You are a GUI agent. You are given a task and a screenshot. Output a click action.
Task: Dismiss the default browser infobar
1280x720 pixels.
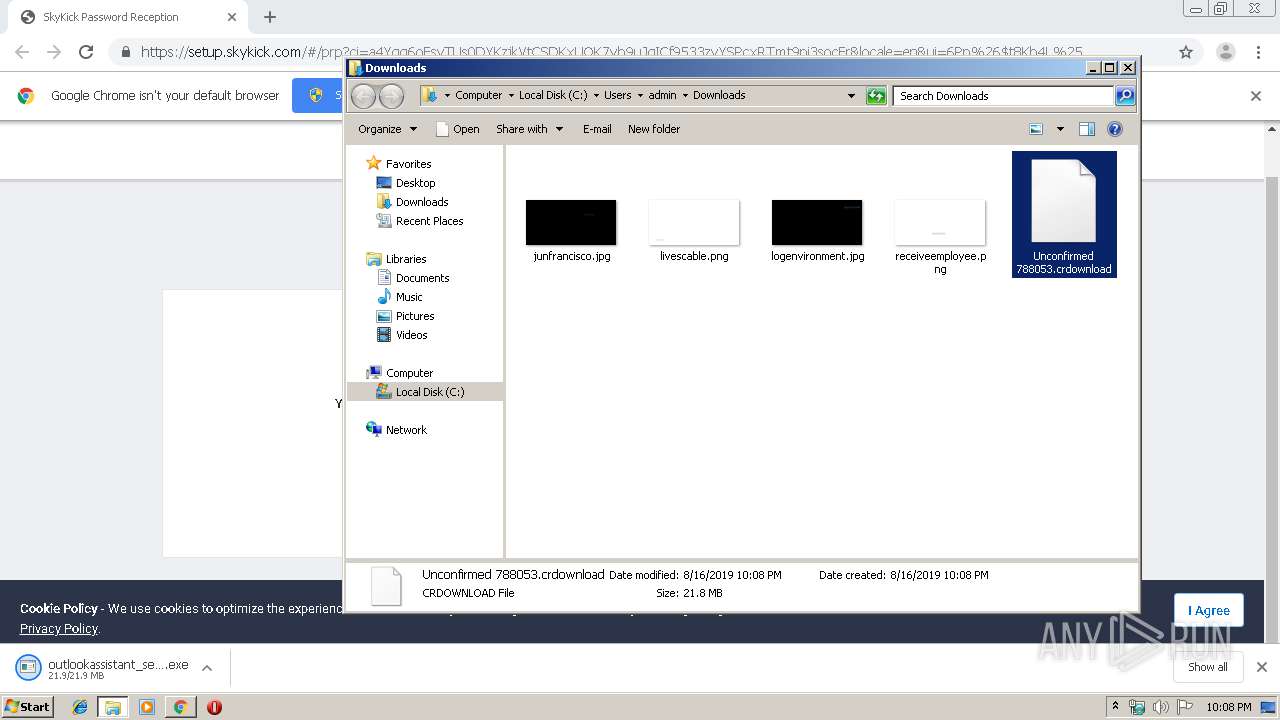tap(1256, 96)
